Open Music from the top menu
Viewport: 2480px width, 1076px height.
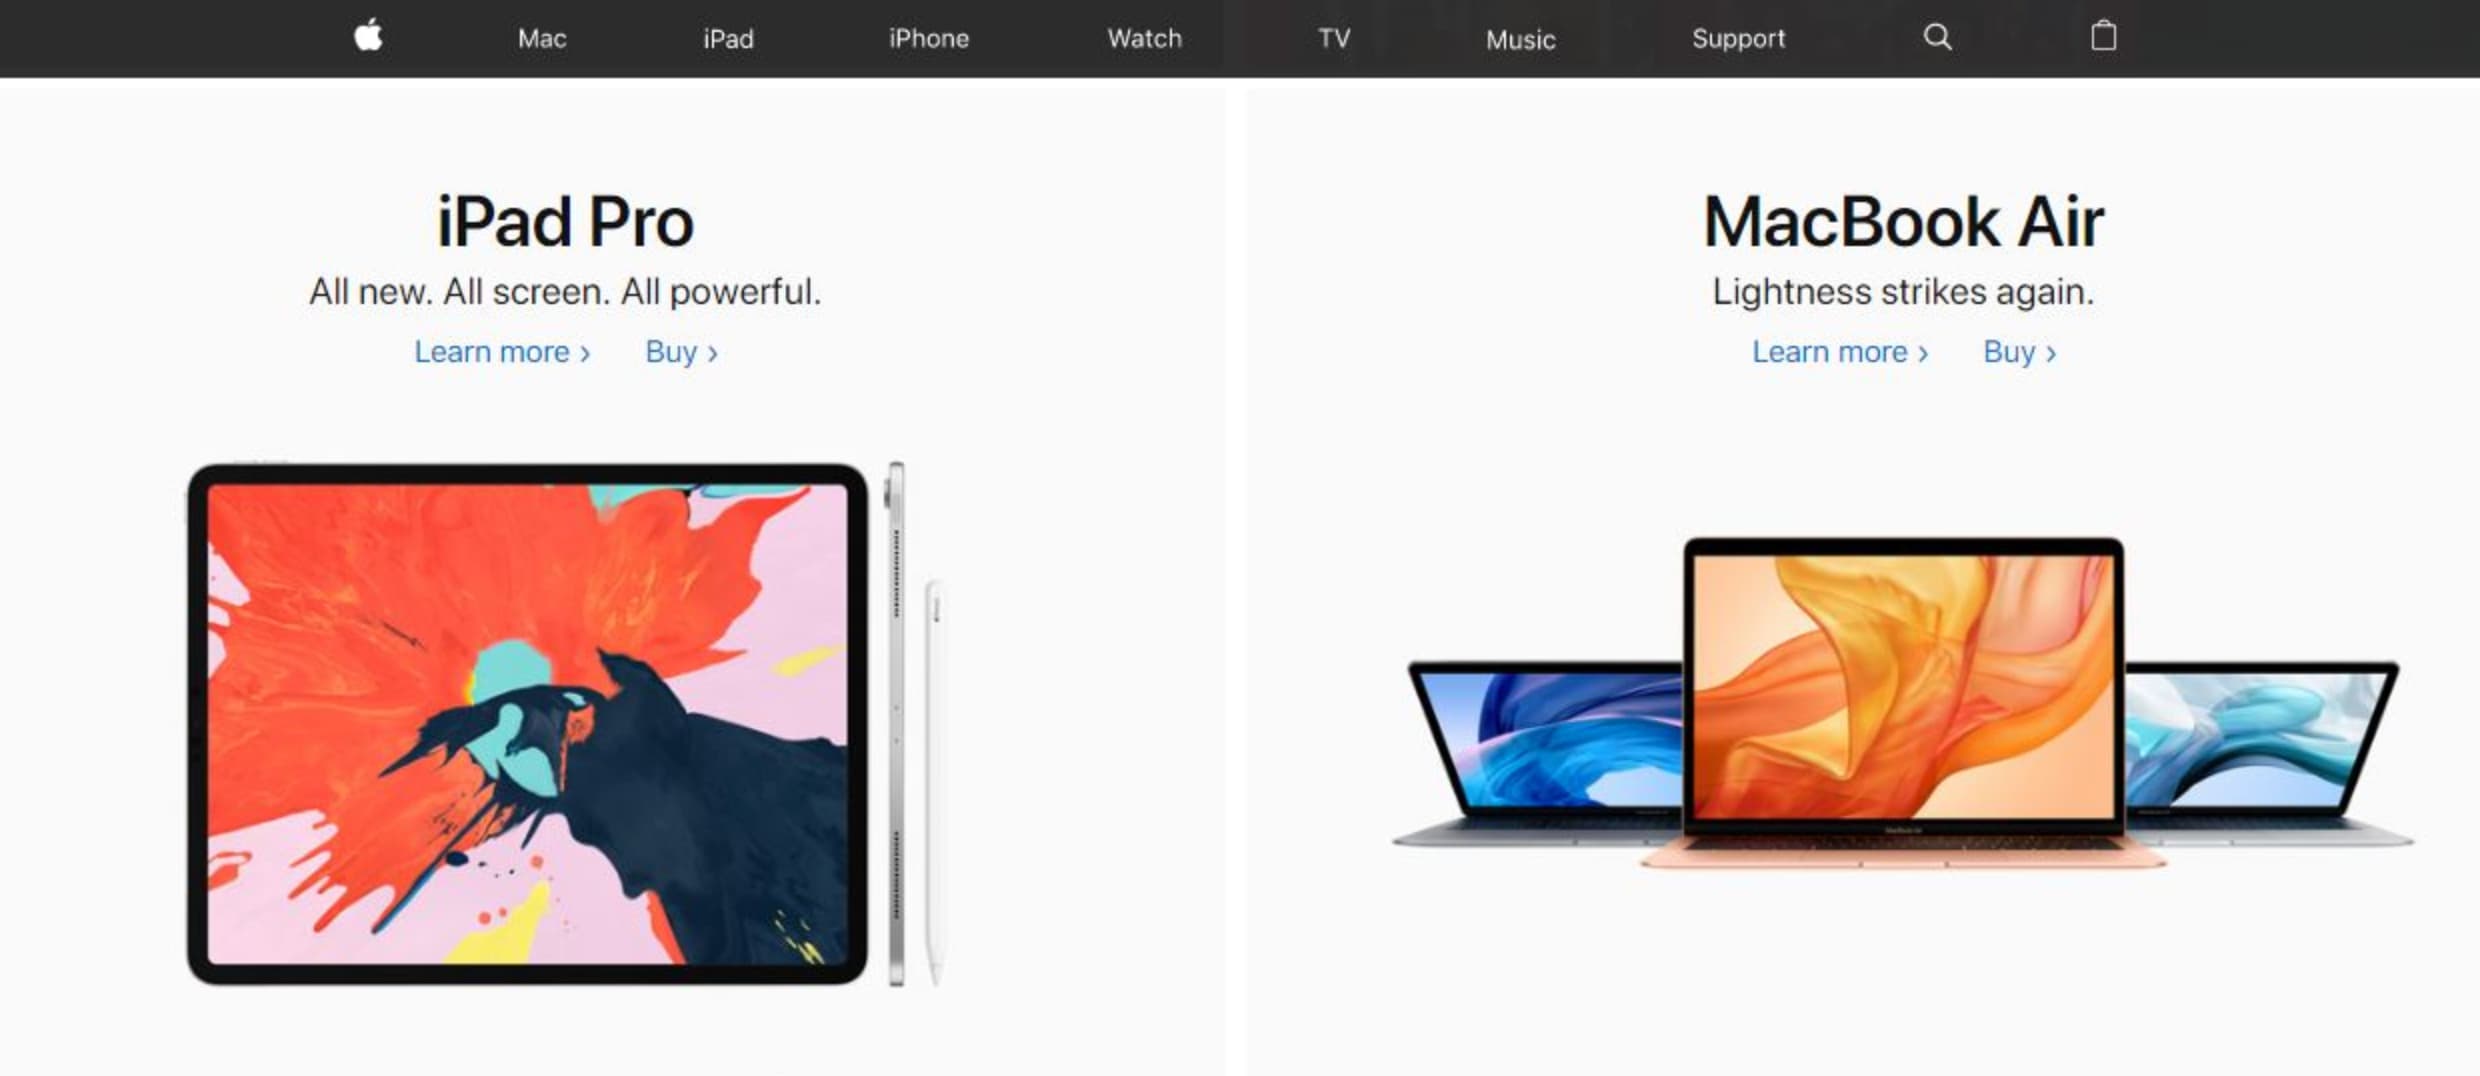point(1520,39)
